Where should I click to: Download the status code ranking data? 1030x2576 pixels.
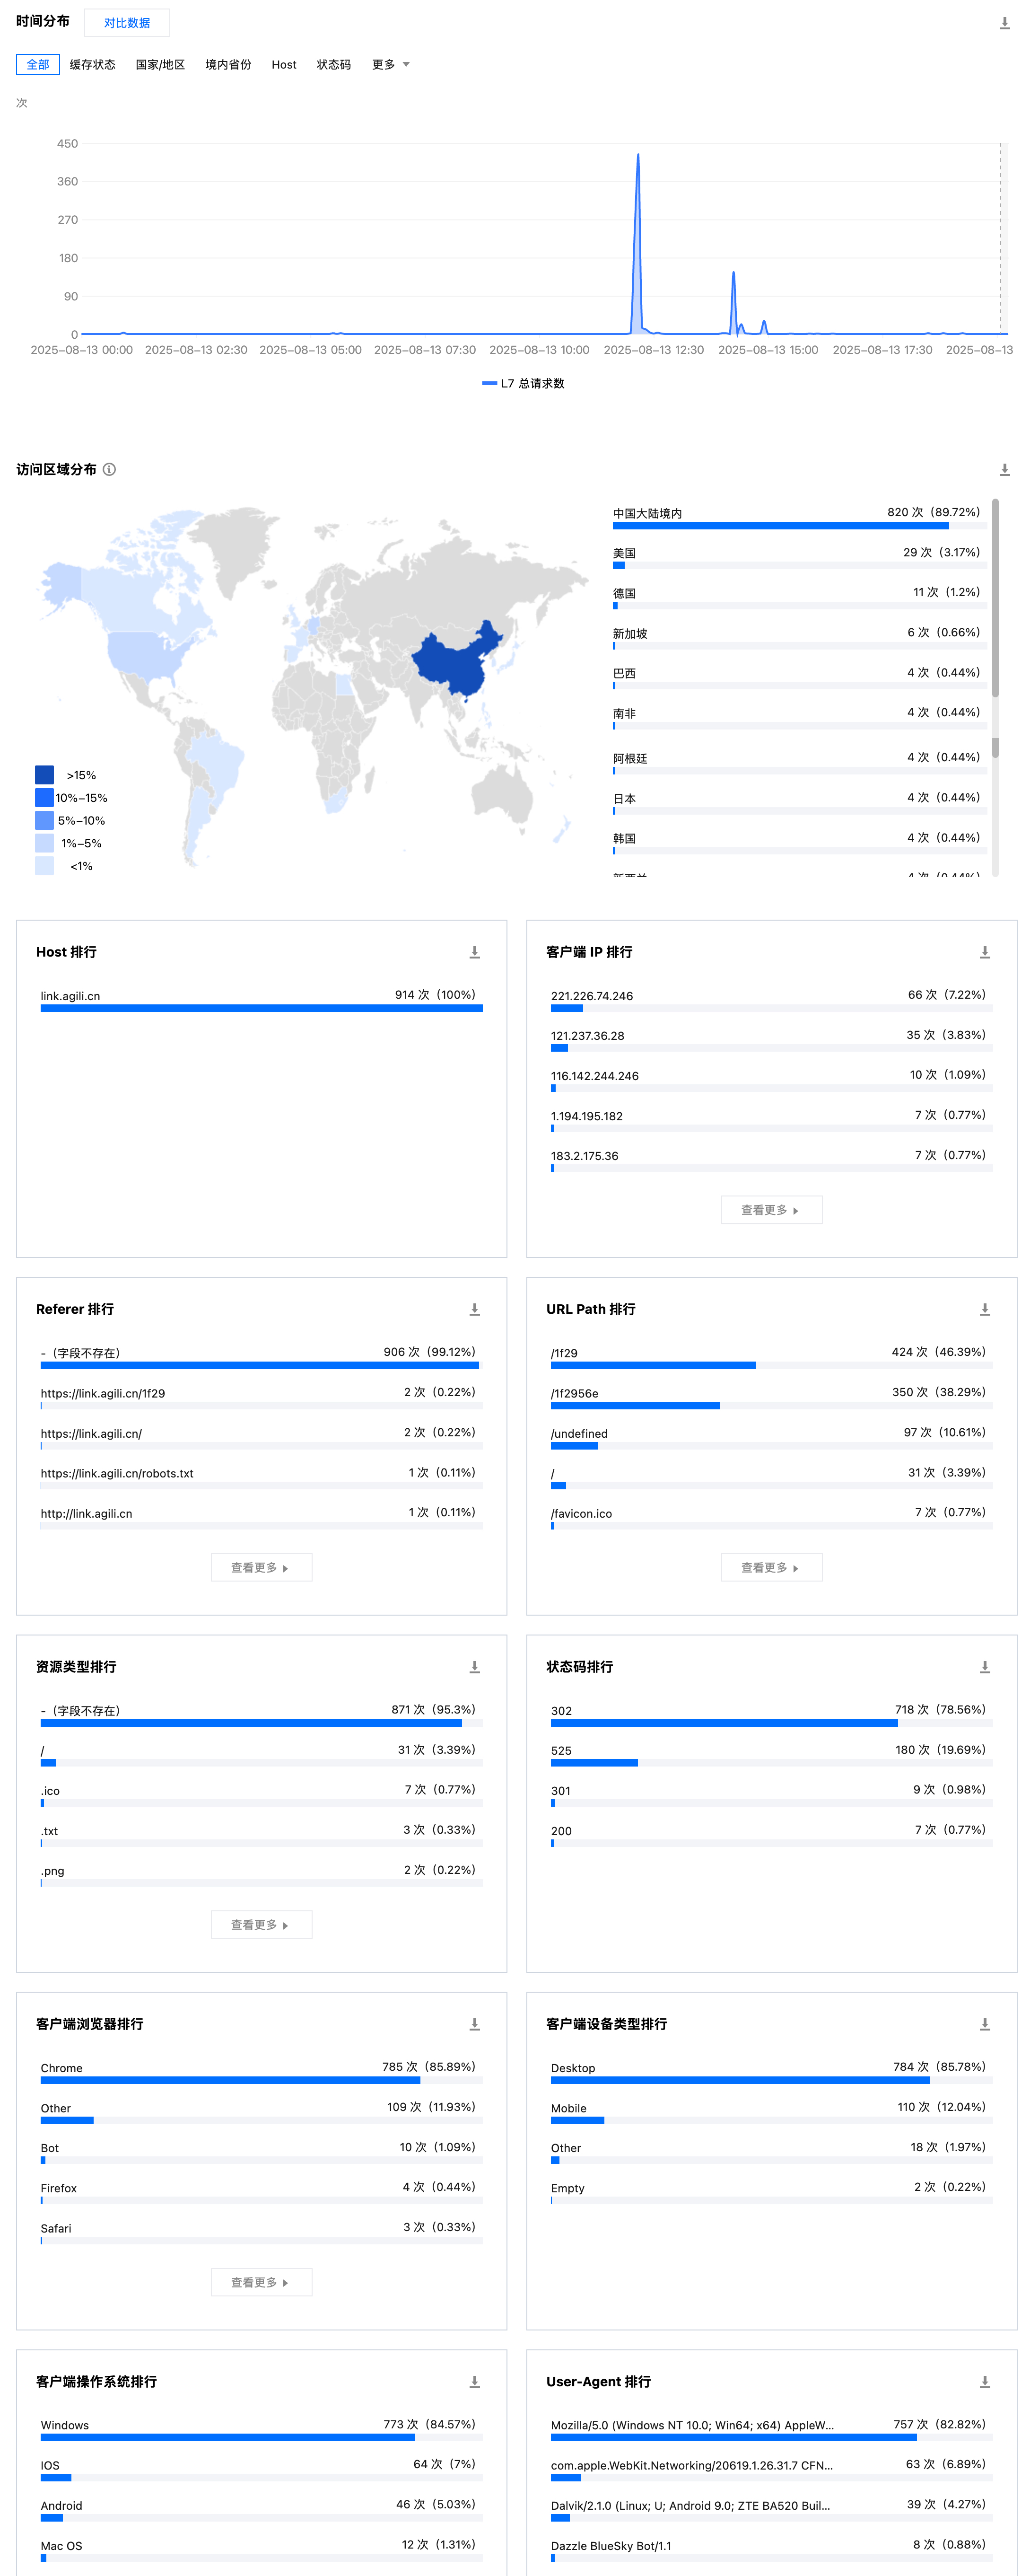[x=984, y=1667]
